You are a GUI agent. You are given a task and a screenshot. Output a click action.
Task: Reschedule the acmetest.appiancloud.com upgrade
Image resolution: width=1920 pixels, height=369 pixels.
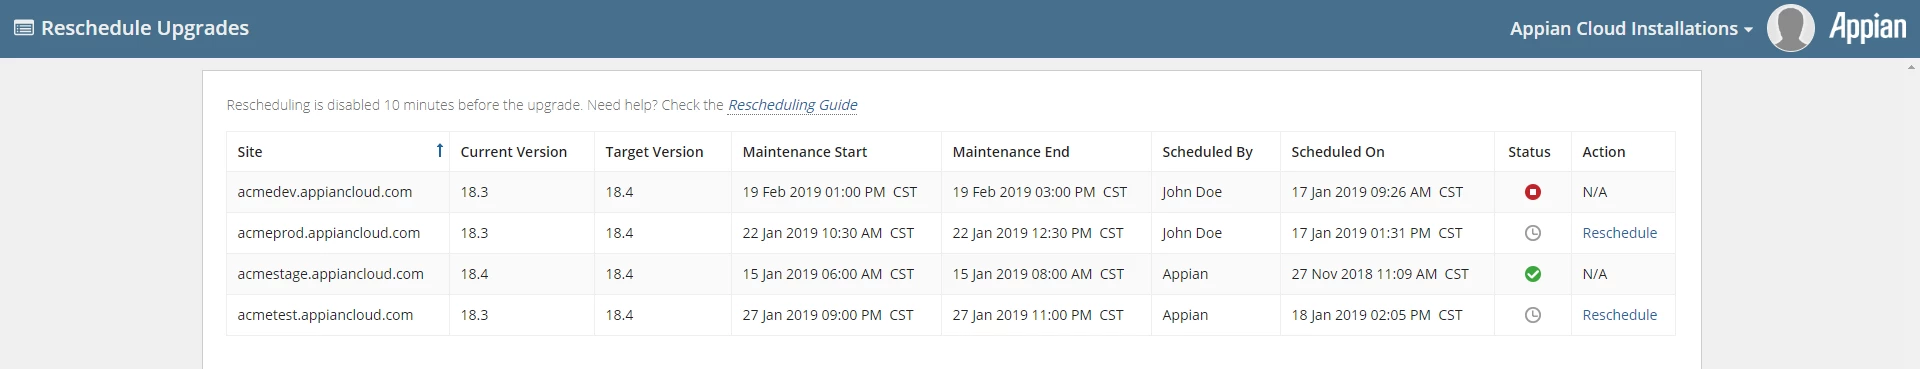coord(1619,315)
